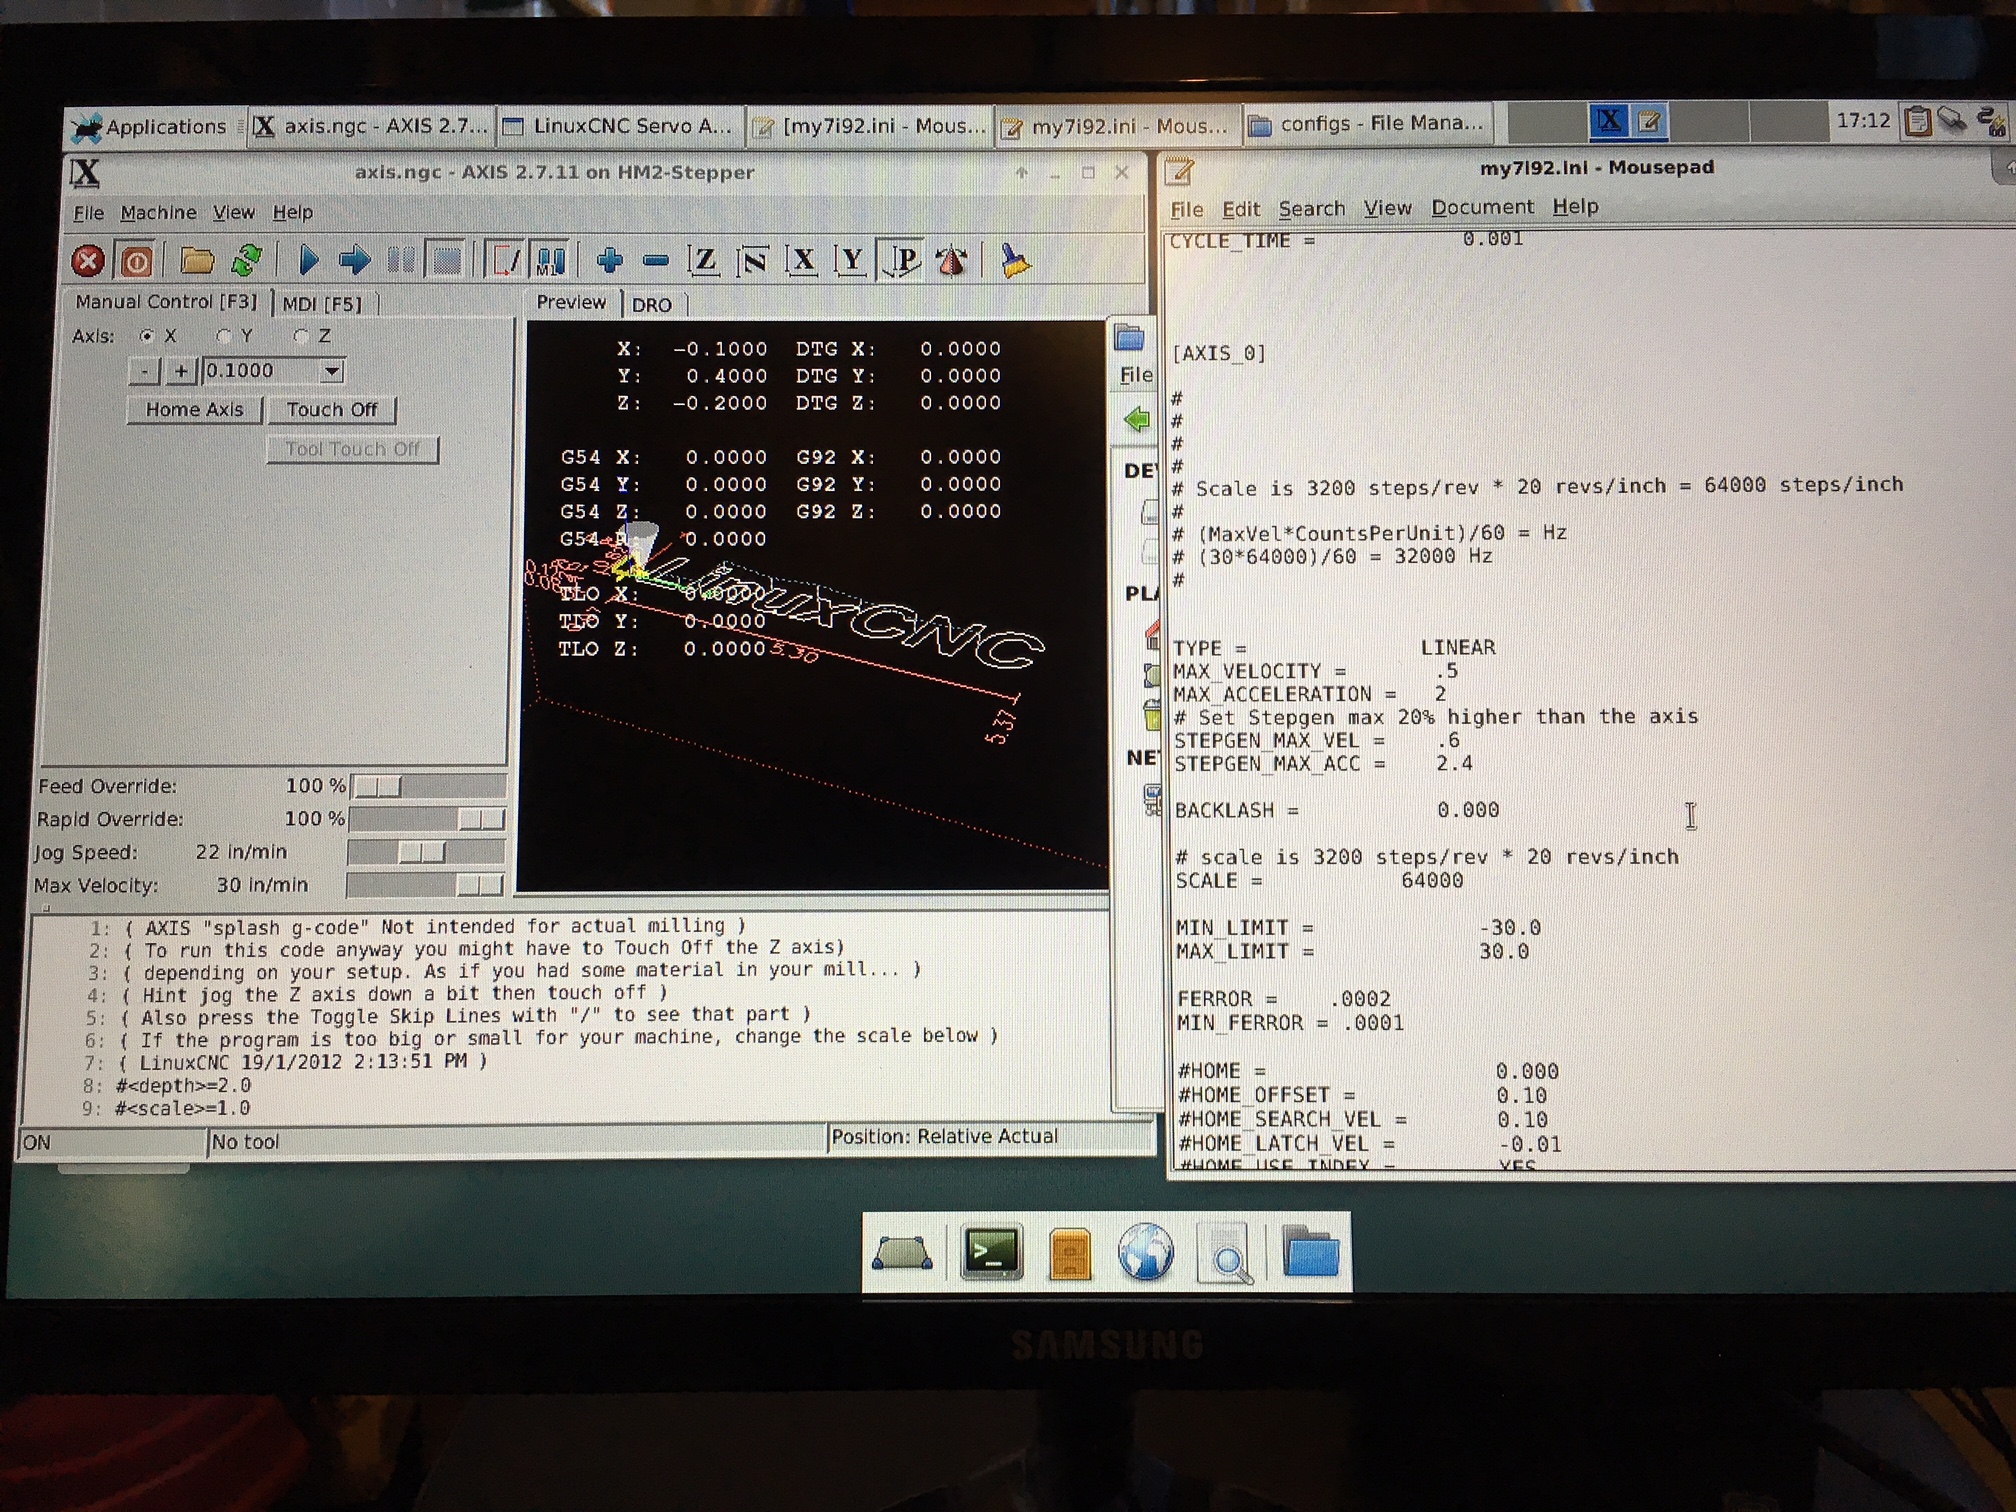Click G-code line 8 #<depth>=2.0

coord(183,1085)
